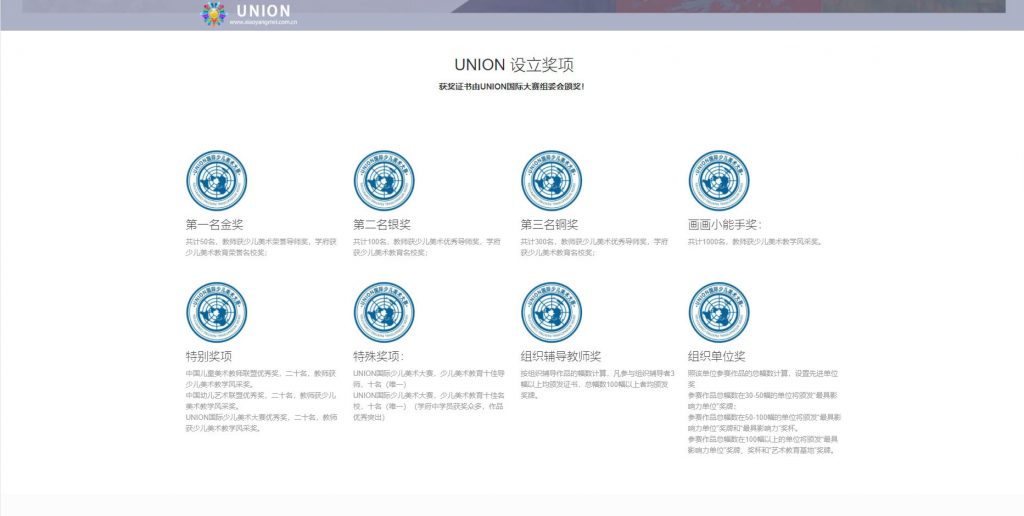Click the emblem above 组织辅导教师奖
This screenshot has height=516, width=1024.
(551, 312)
